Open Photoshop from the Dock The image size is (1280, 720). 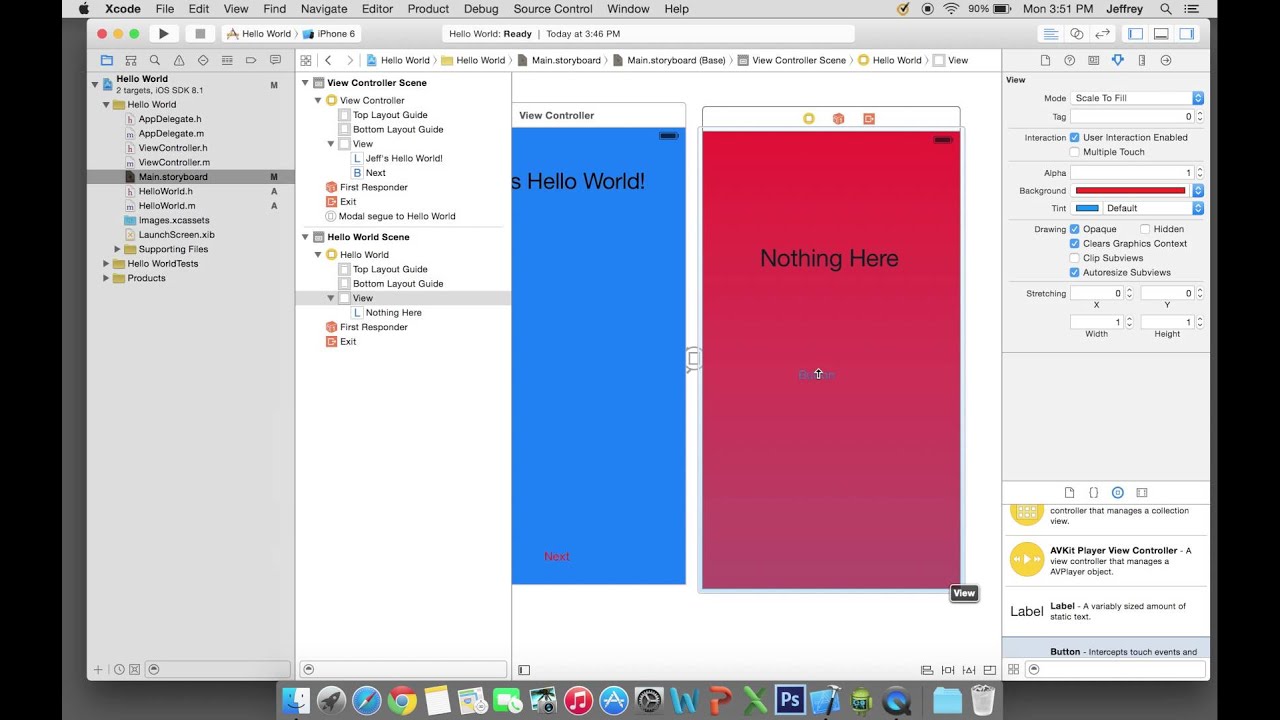point(790,700)
